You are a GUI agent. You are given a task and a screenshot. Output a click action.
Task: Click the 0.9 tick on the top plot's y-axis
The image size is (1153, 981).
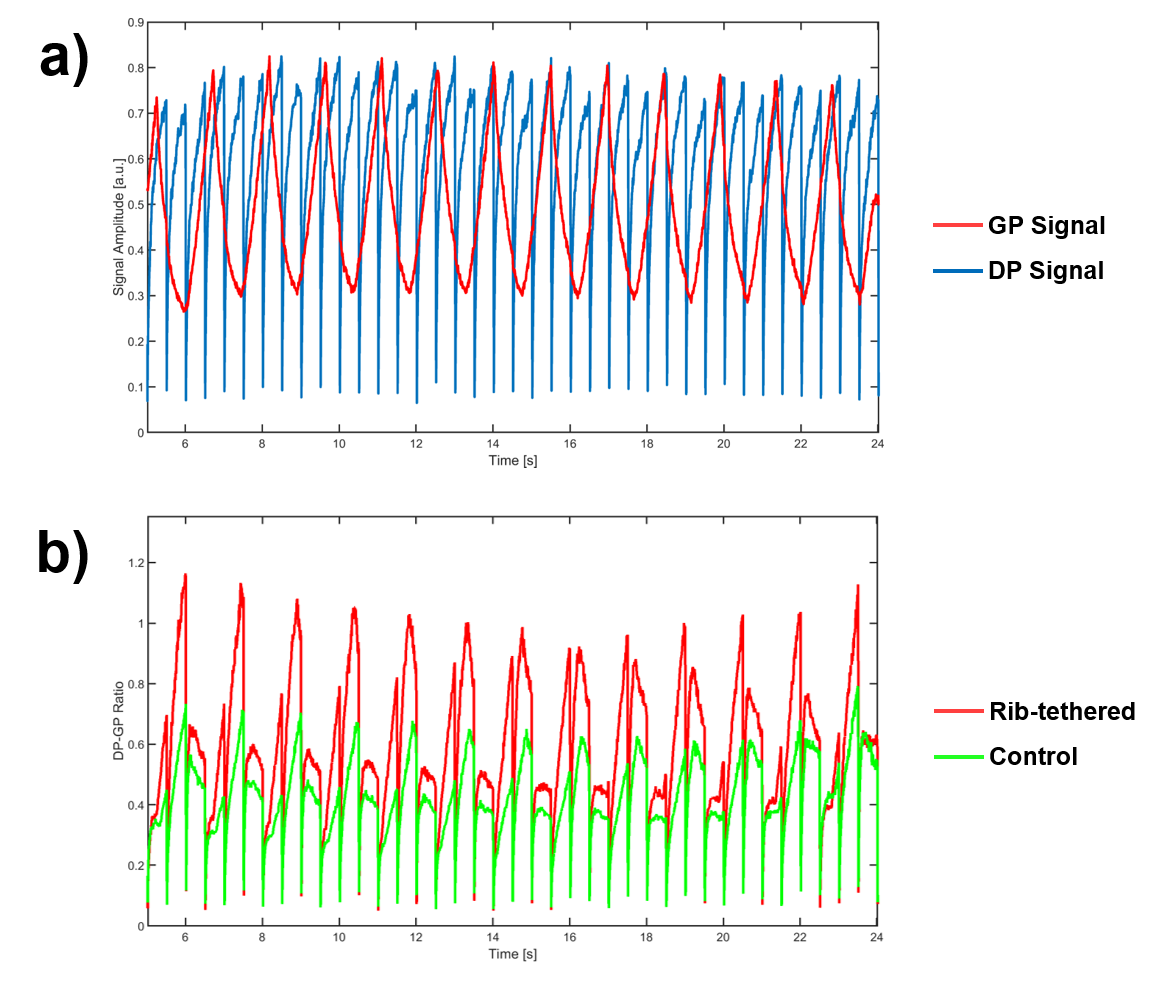click(x=134, y=22)
